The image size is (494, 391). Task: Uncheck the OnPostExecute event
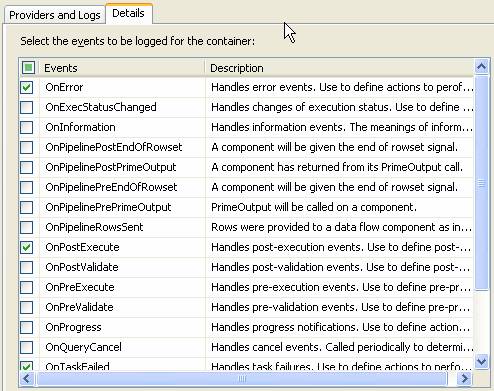pyautogui.click(x=26, y=247)
